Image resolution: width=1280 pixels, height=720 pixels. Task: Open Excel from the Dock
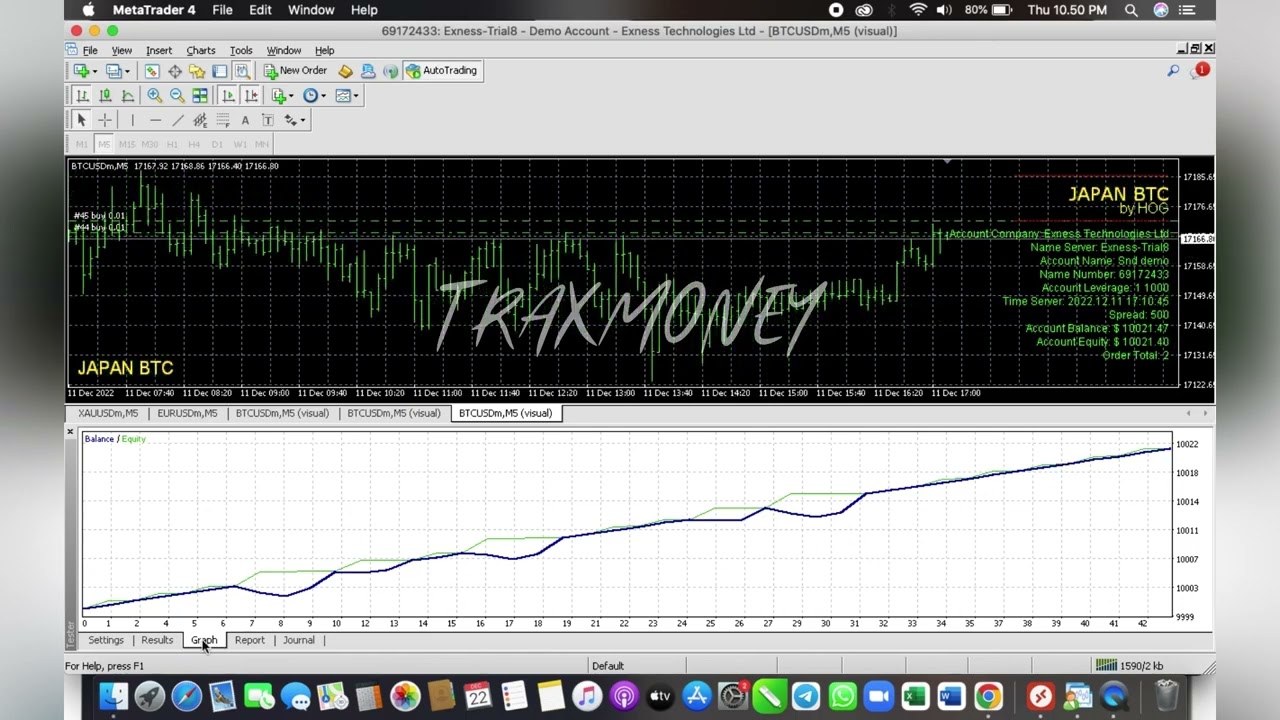(x=915, y=696)
